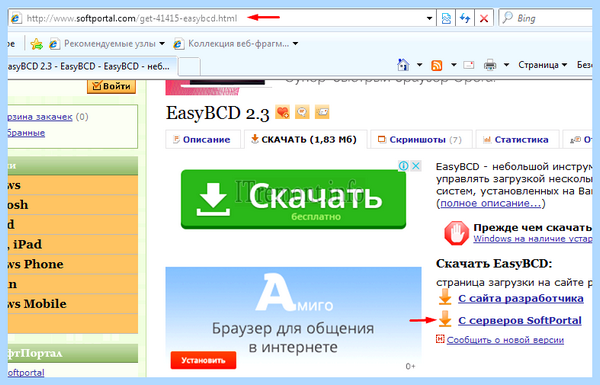Open the address bar history dropdown

coord(429,18)
